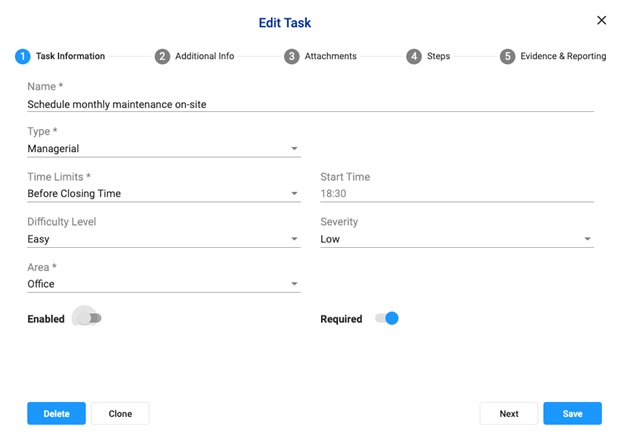Screen dimensions: 624x441
Task: Switch to the Attachments step
Action: (x=330, y=56)
